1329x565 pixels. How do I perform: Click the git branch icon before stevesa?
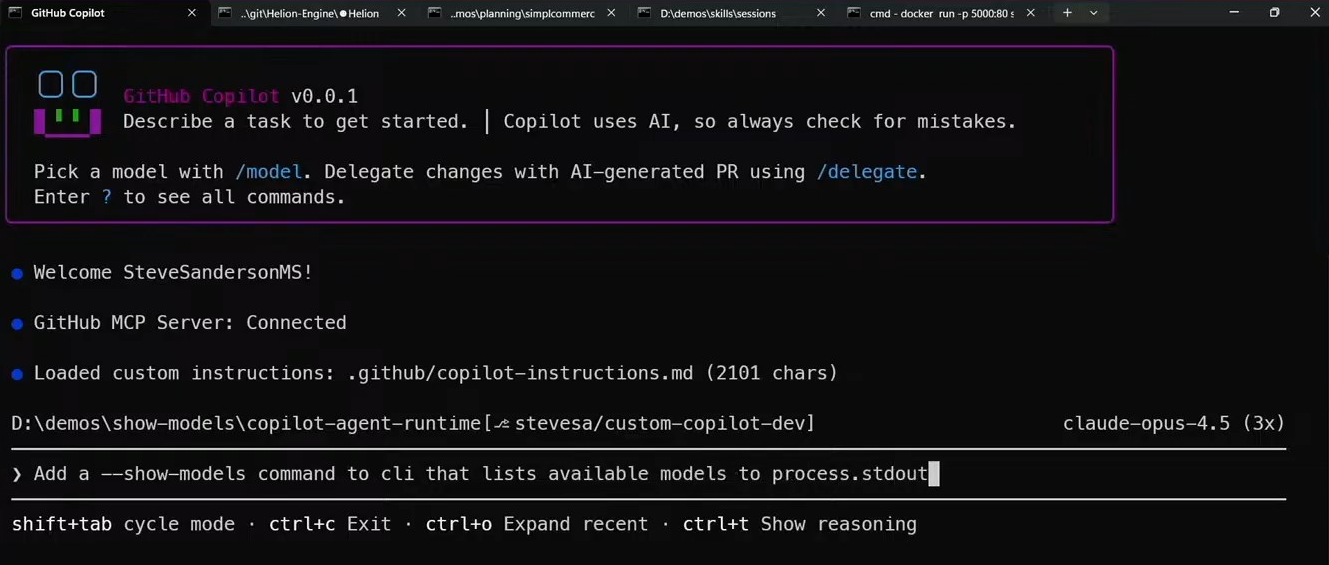click(503, 424)
